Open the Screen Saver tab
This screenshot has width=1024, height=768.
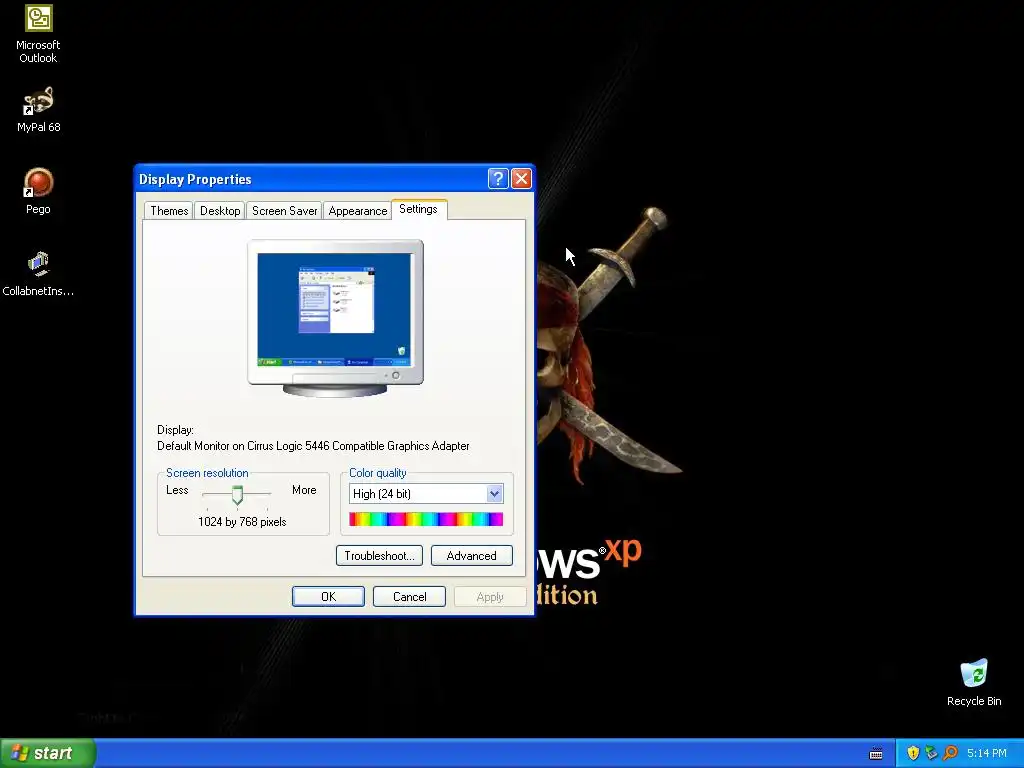284,210
